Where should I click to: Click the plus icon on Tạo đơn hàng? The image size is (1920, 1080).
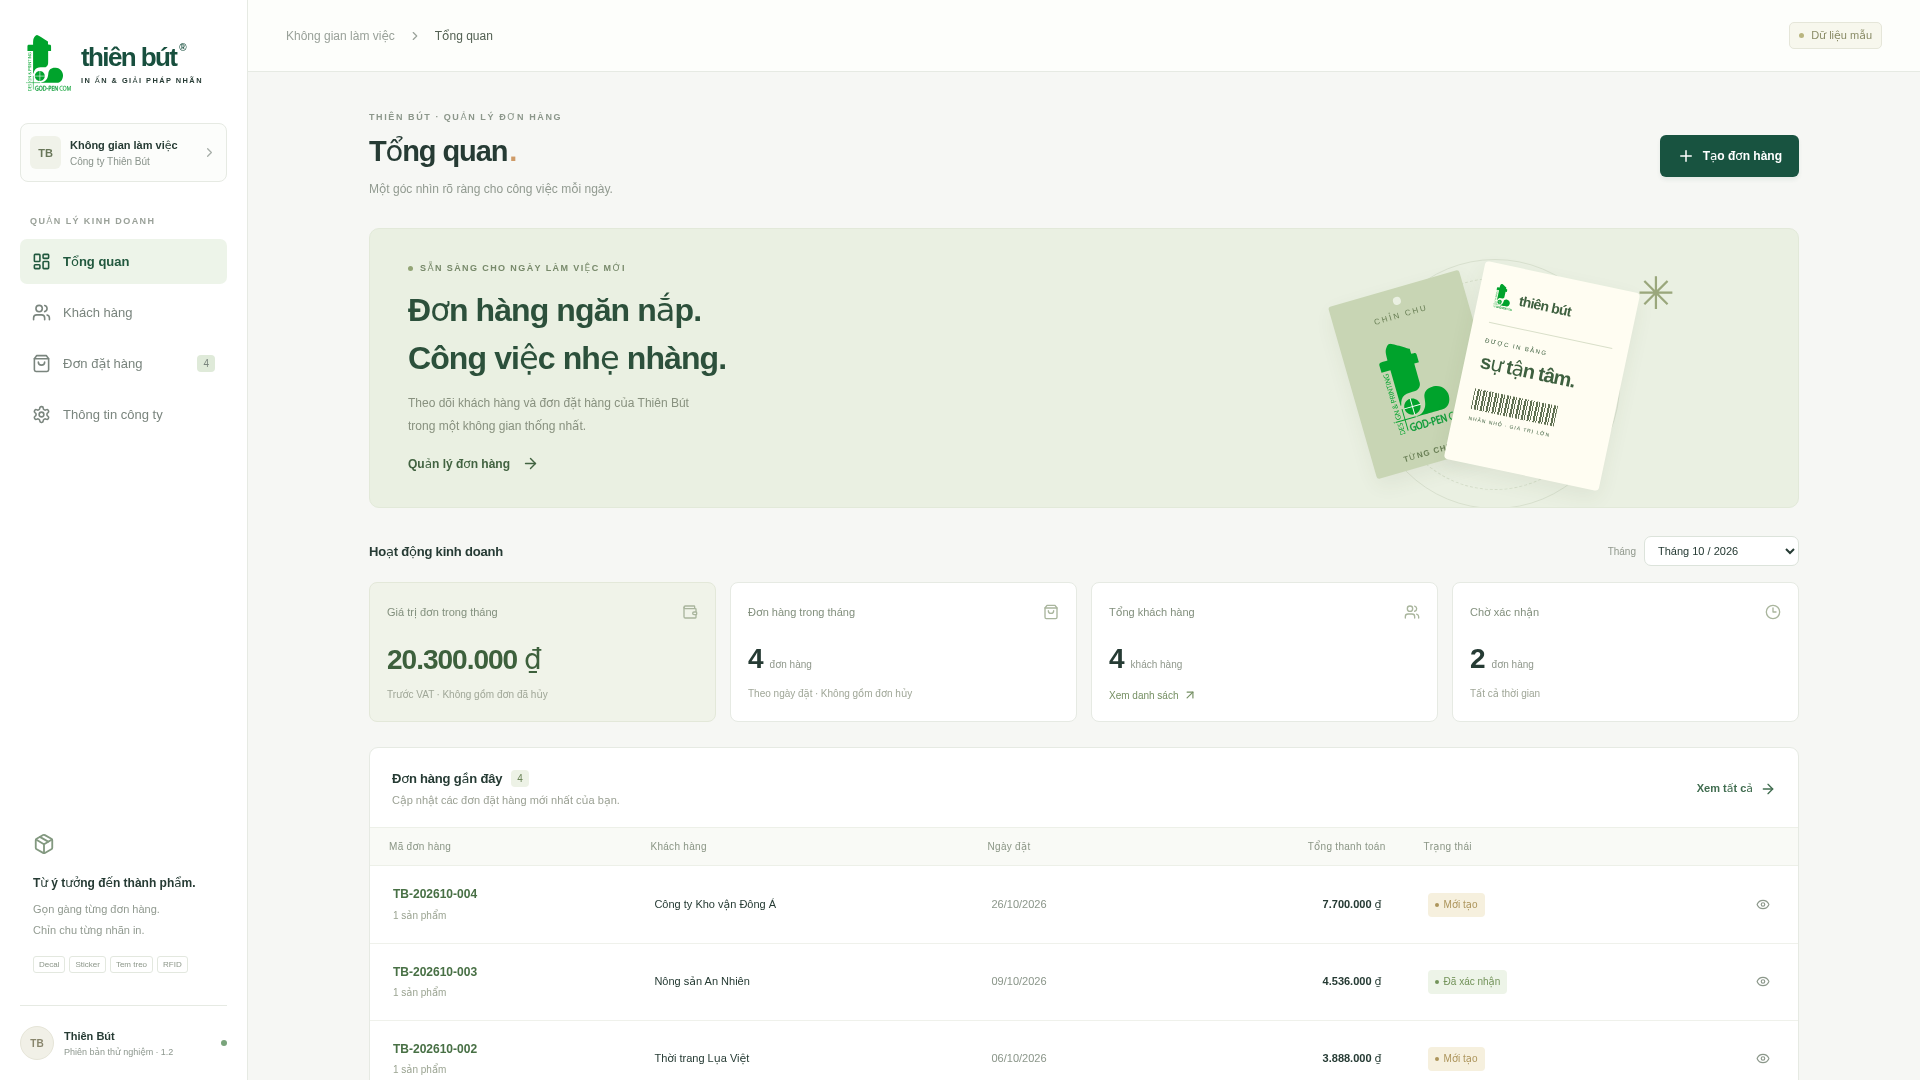pyautogui.click(x=1686, y=156)
